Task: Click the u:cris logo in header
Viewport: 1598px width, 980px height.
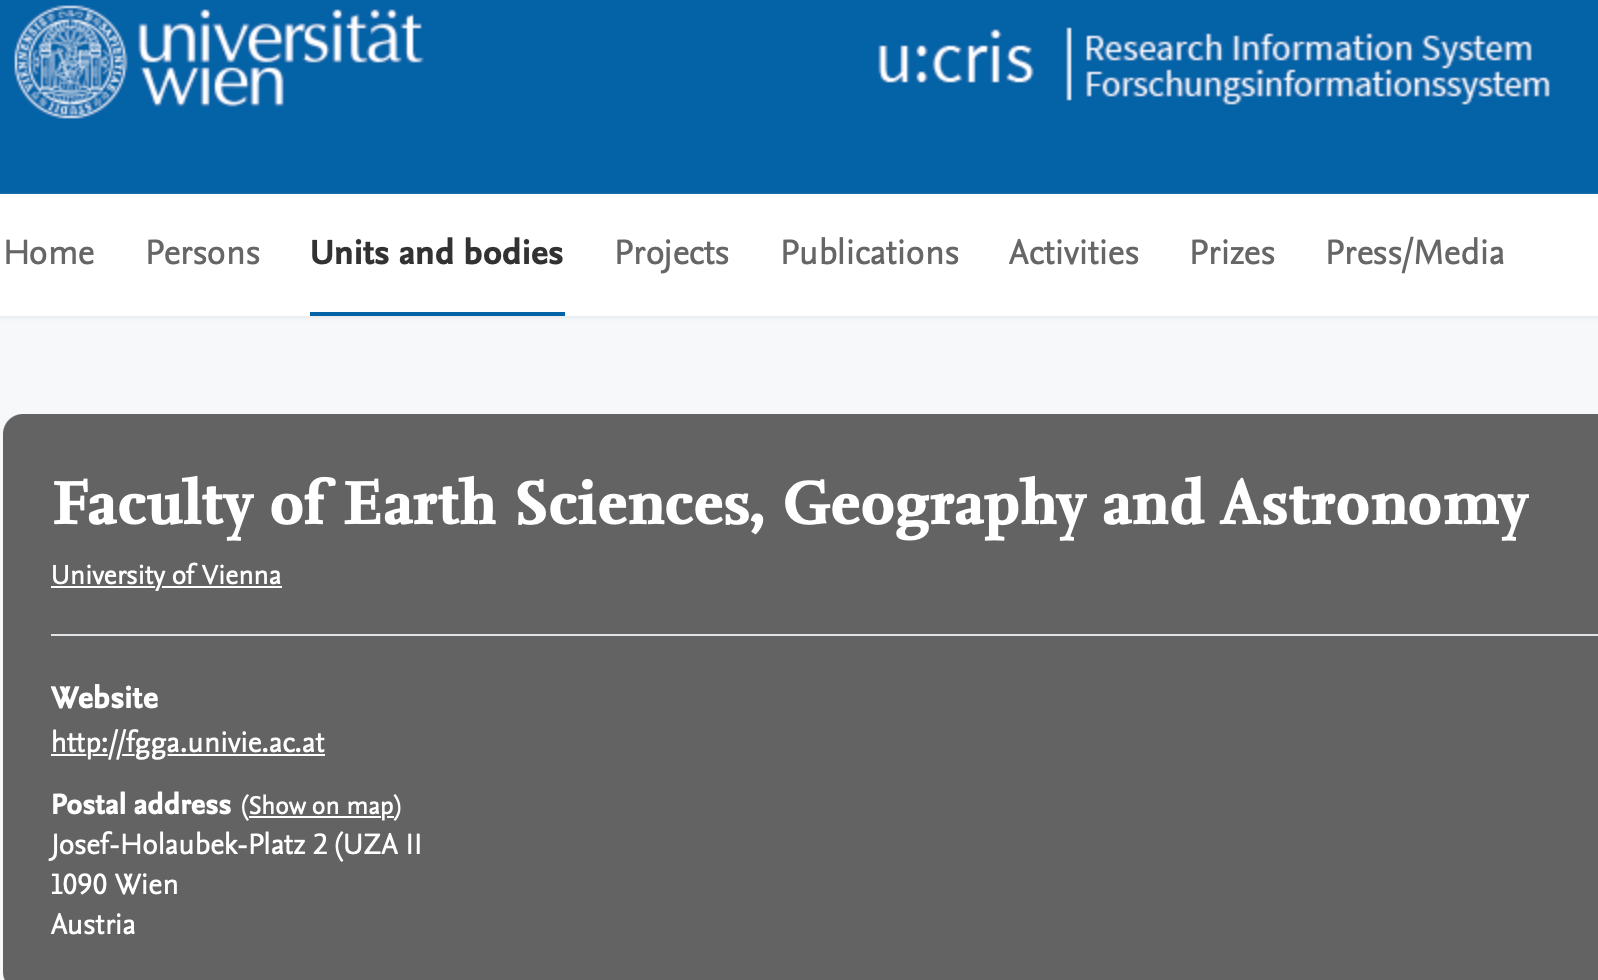Action: (x=954, y=61)
